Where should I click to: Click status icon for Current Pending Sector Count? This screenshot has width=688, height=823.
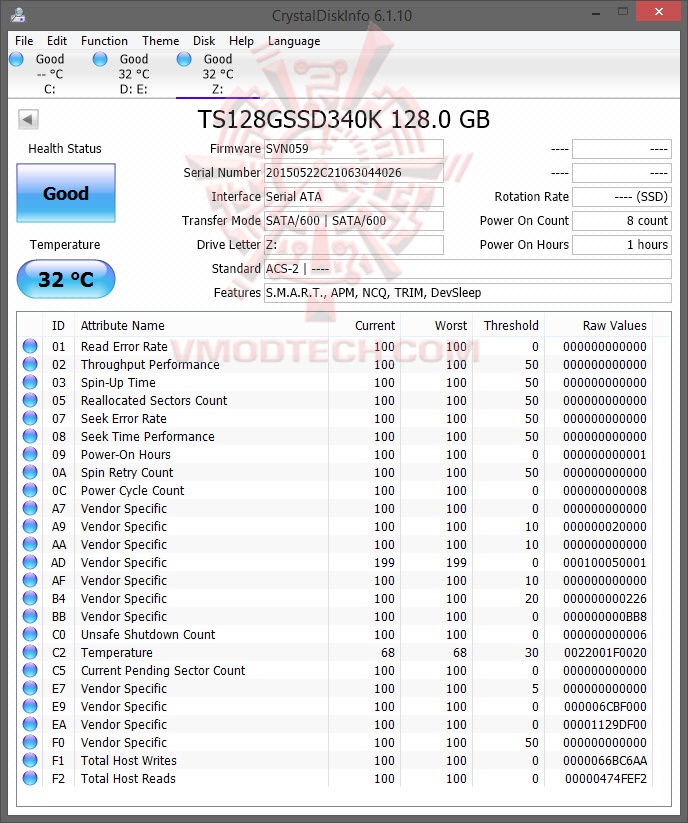point(30,670)
